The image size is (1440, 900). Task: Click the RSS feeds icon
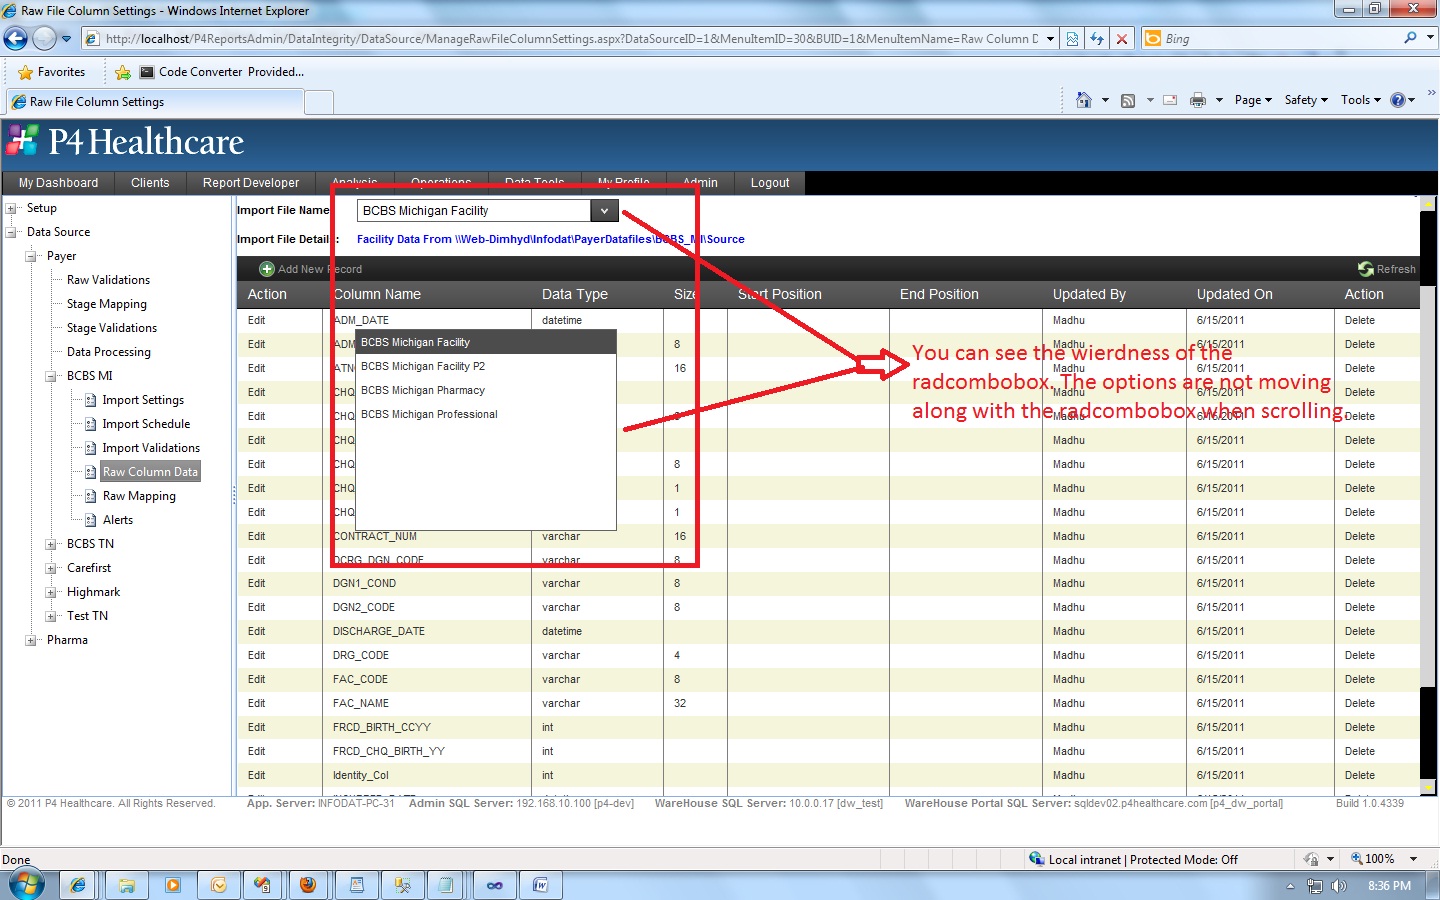[1128, 100]
